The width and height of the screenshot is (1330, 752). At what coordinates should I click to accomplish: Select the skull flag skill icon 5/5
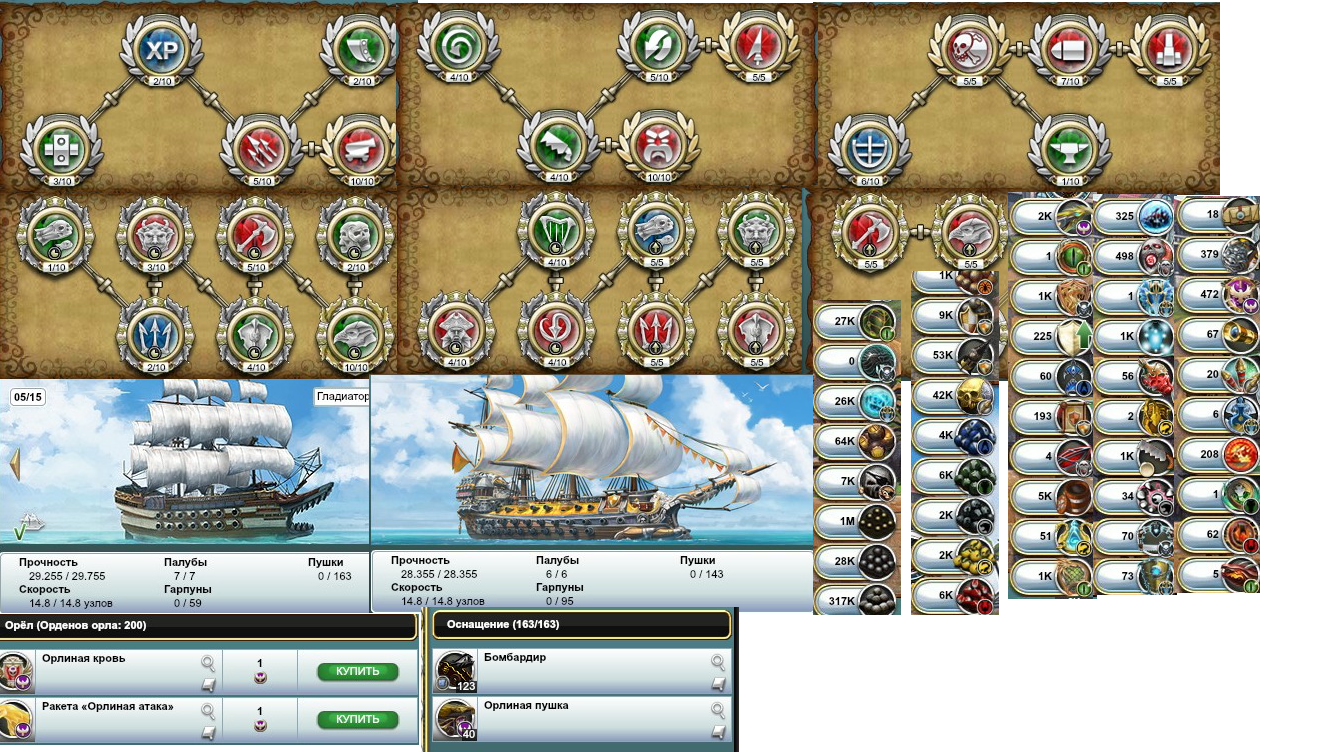(x=968, y=47)
